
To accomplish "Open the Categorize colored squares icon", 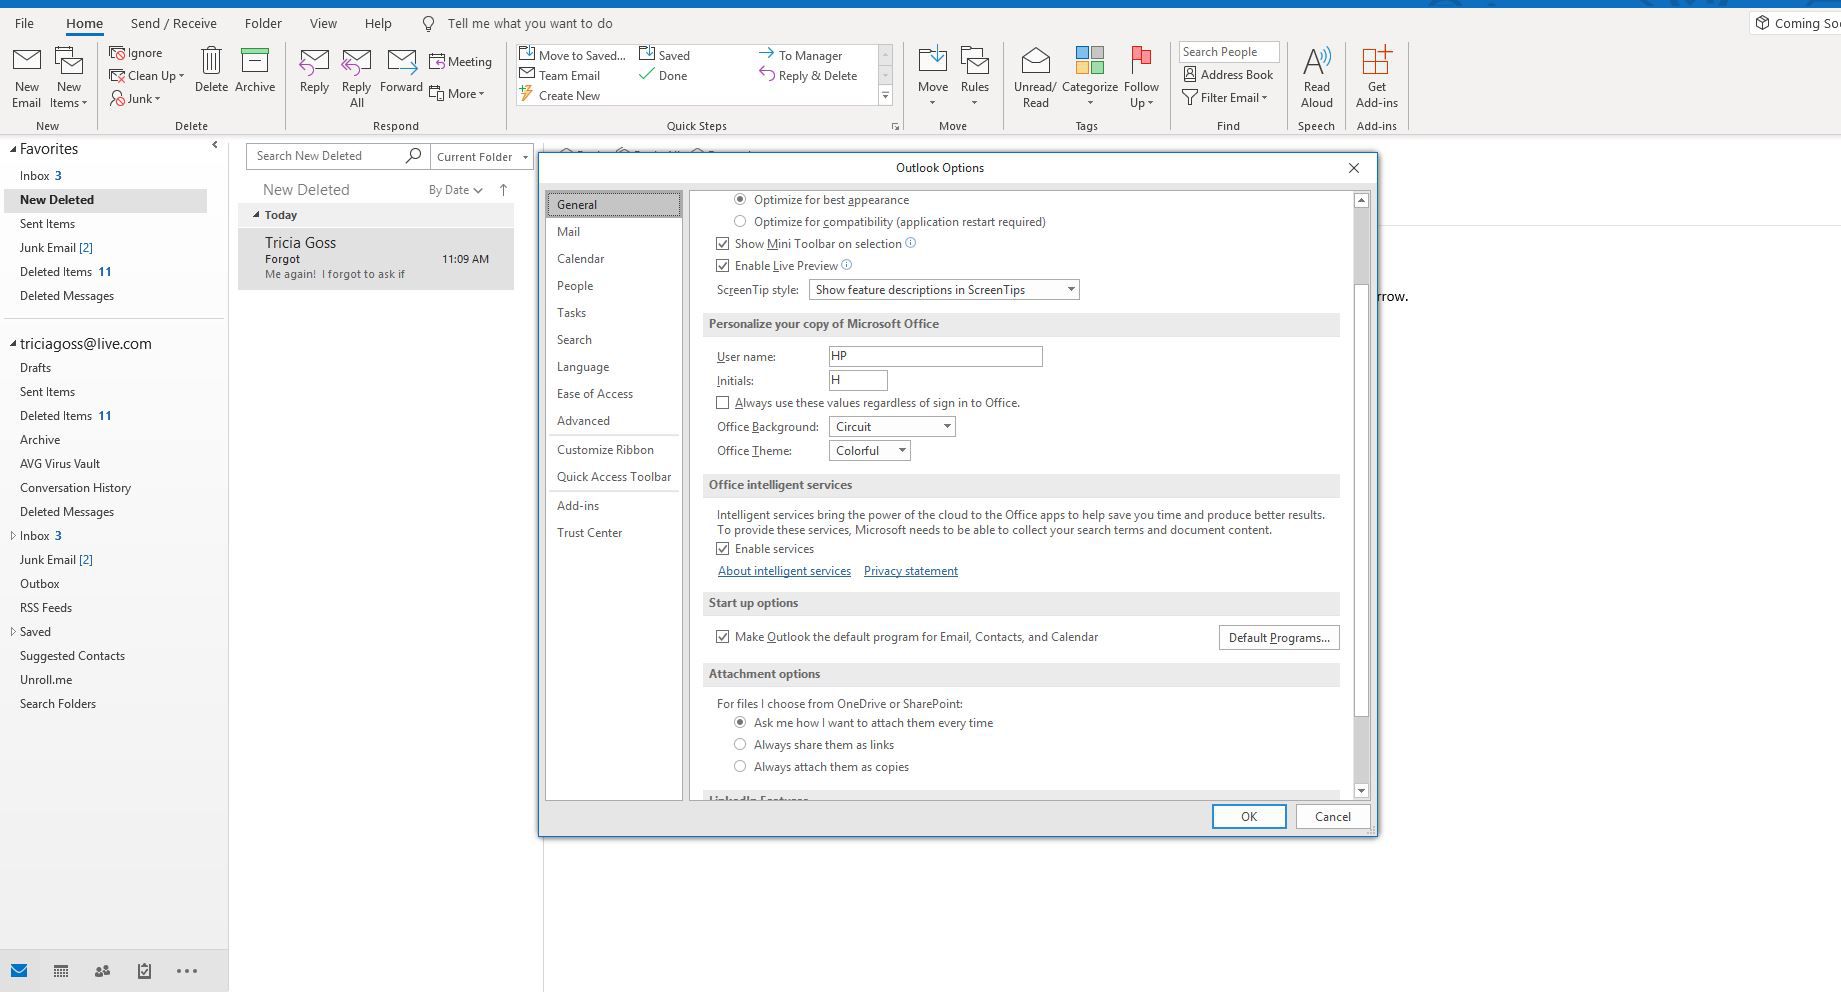I will (x=1090, y=60).
